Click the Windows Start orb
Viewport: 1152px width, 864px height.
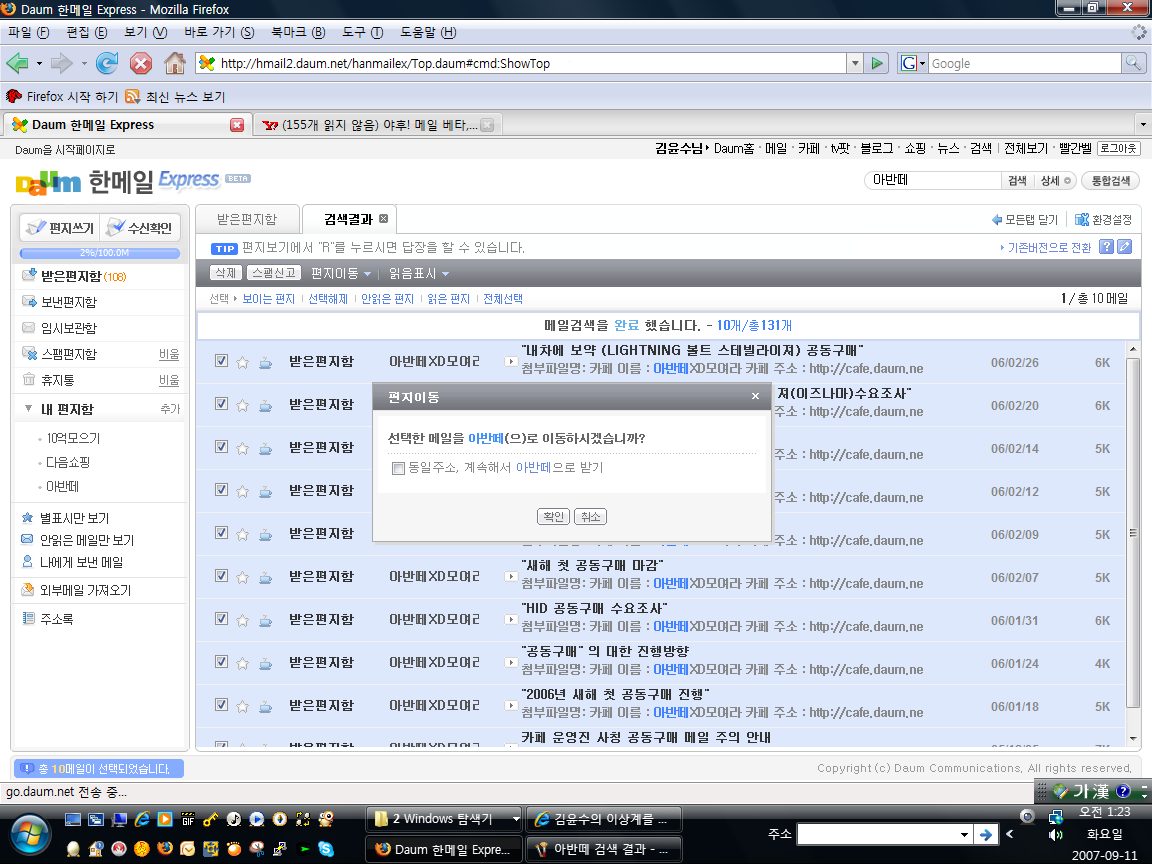[x=30, y=835]
